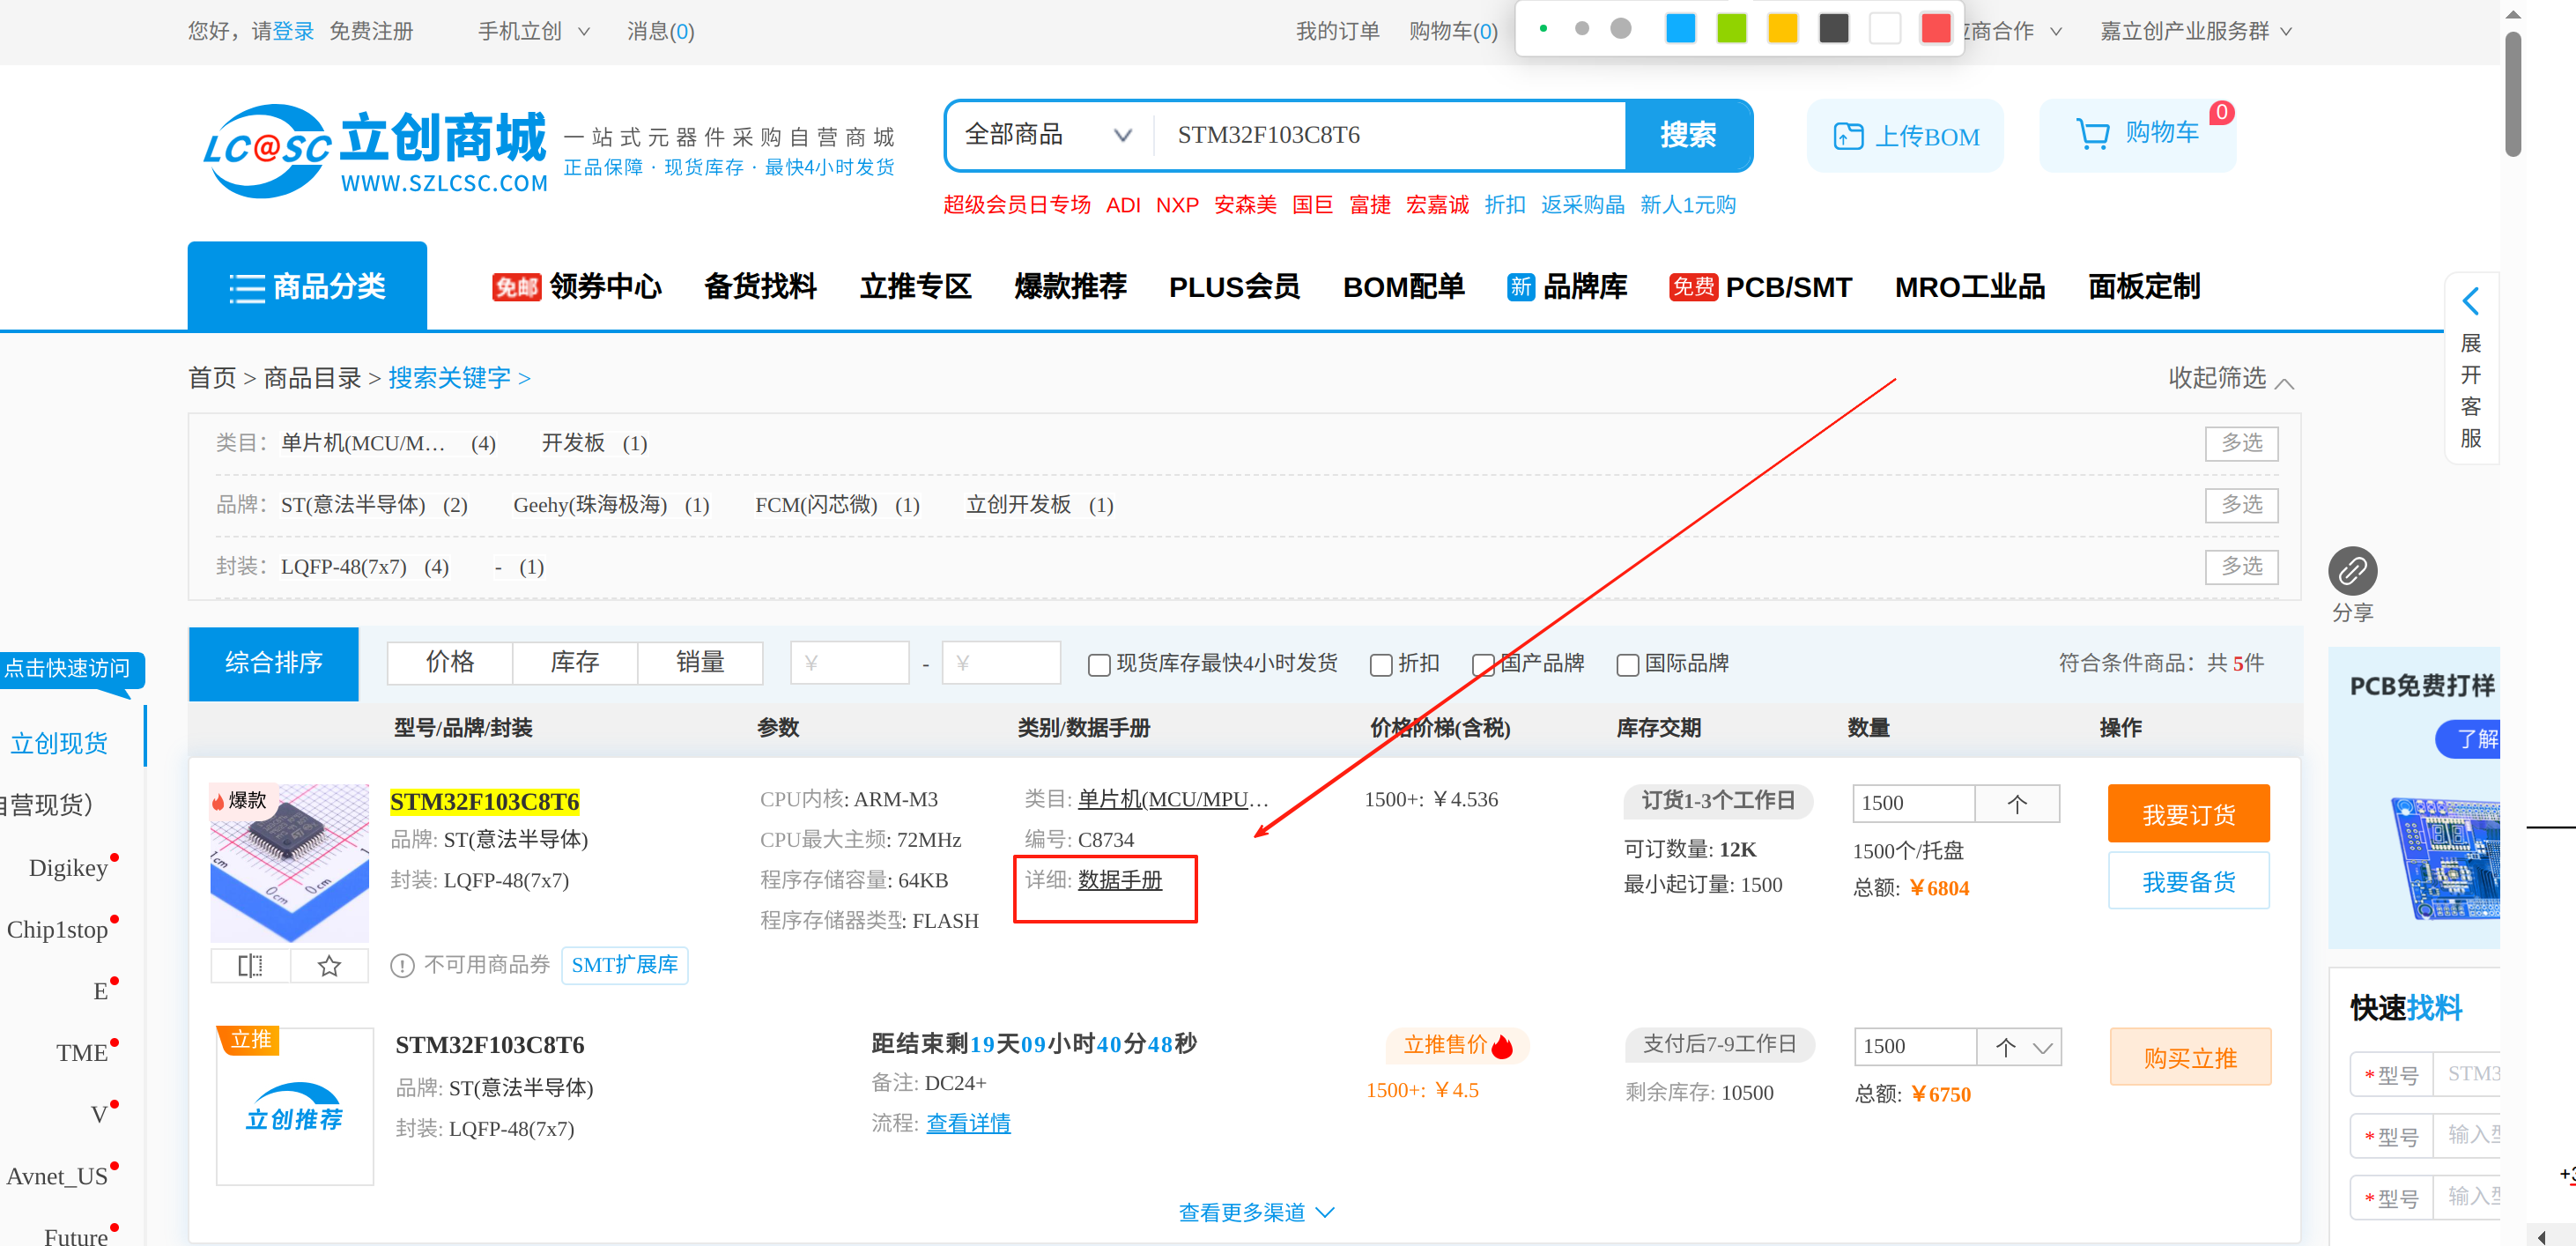Click the SMT扩展库 tag
Viewport: 2576px width, 1246px height.
pos(624,965)
